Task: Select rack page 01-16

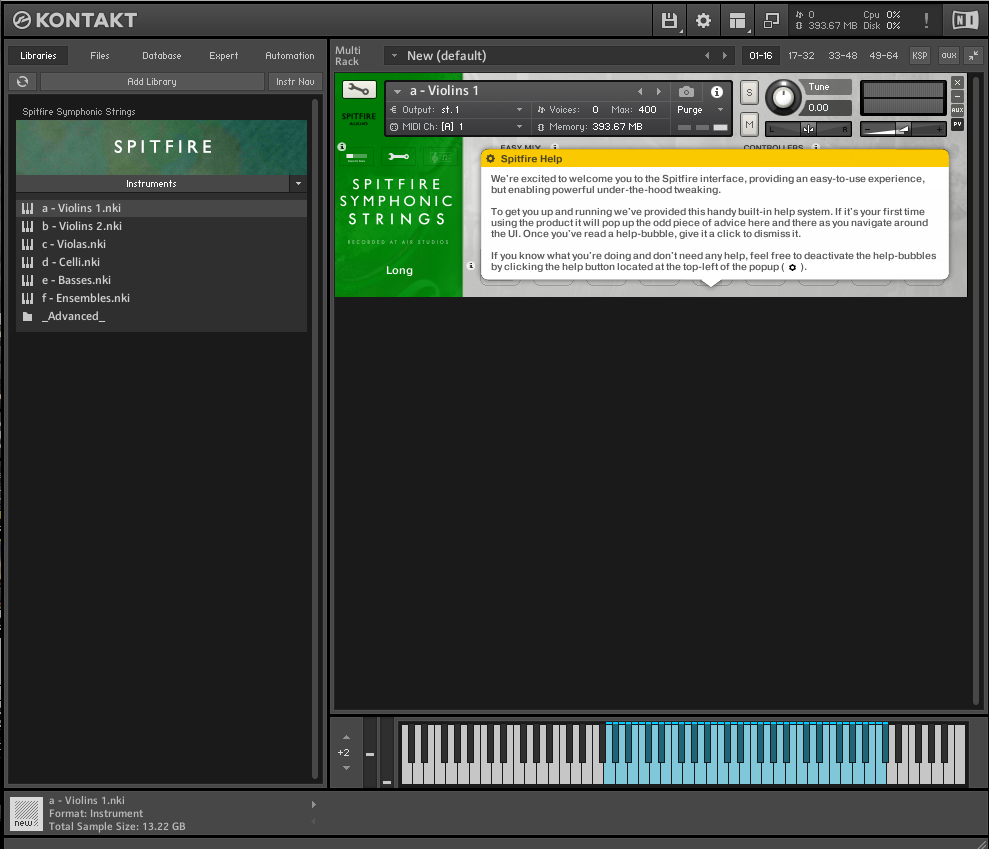Action: pyautogui.click(x=761, y=56)
